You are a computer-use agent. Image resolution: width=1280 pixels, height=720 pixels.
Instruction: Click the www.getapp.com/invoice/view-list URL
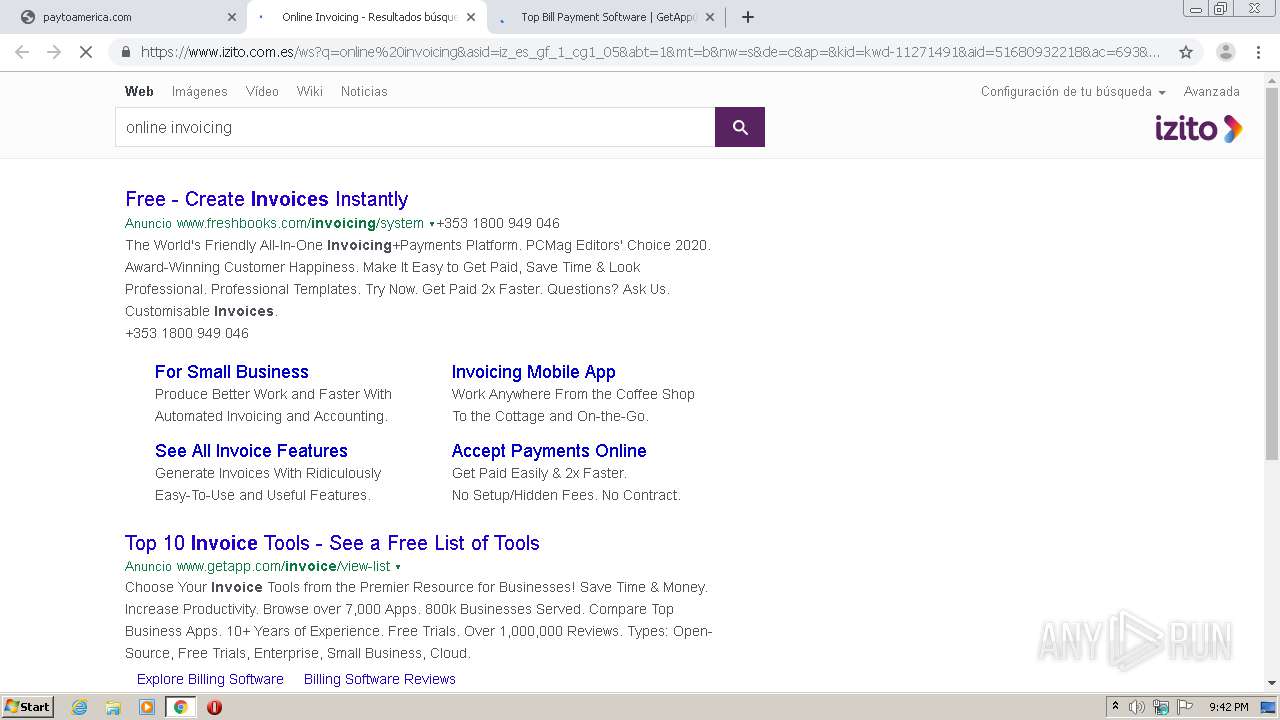click(x=283, y=566)
